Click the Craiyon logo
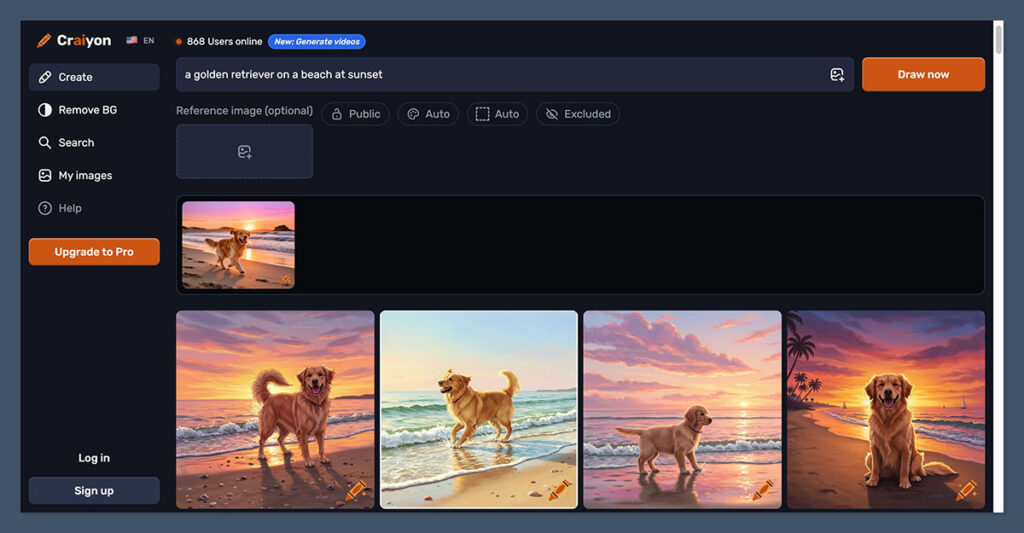The width and height of the screenshot is (1024, 533). 74,40
